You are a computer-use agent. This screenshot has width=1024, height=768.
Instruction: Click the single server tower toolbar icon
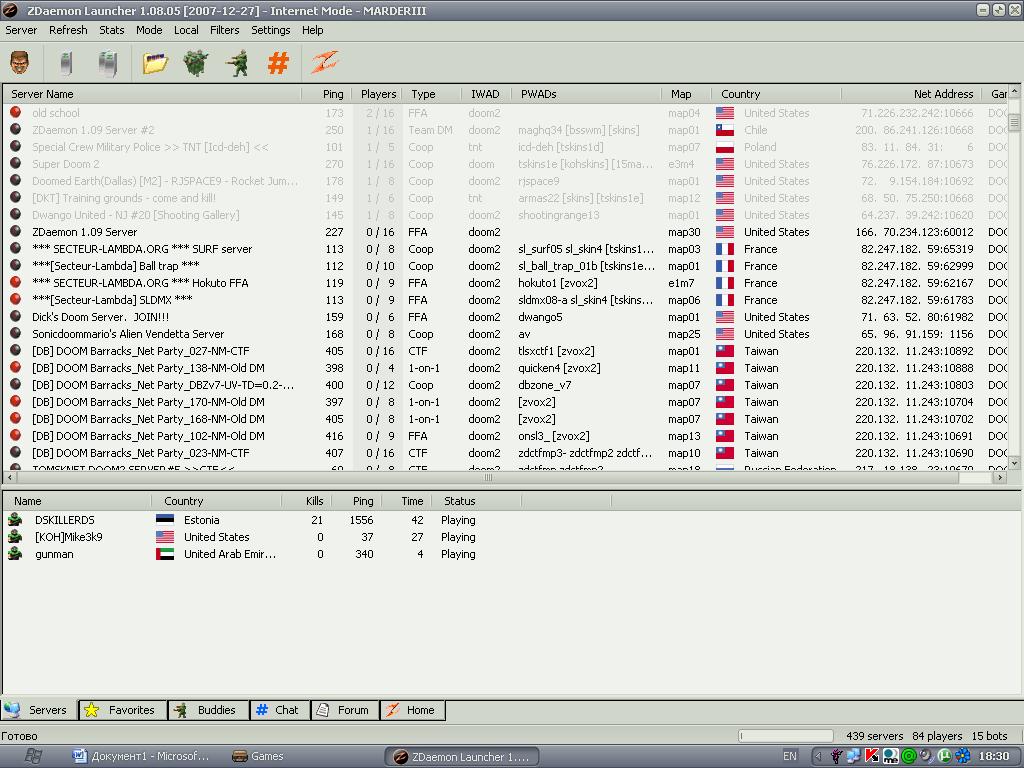[67, 63]
